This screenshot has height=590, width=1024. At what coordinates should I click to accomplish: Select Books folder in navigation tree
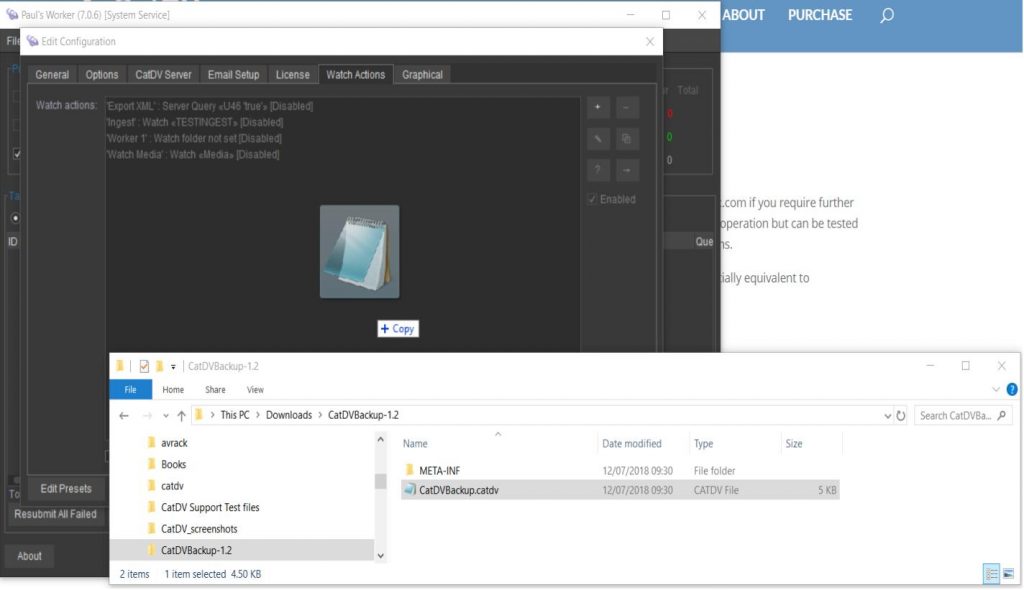[x=173, y=465]
